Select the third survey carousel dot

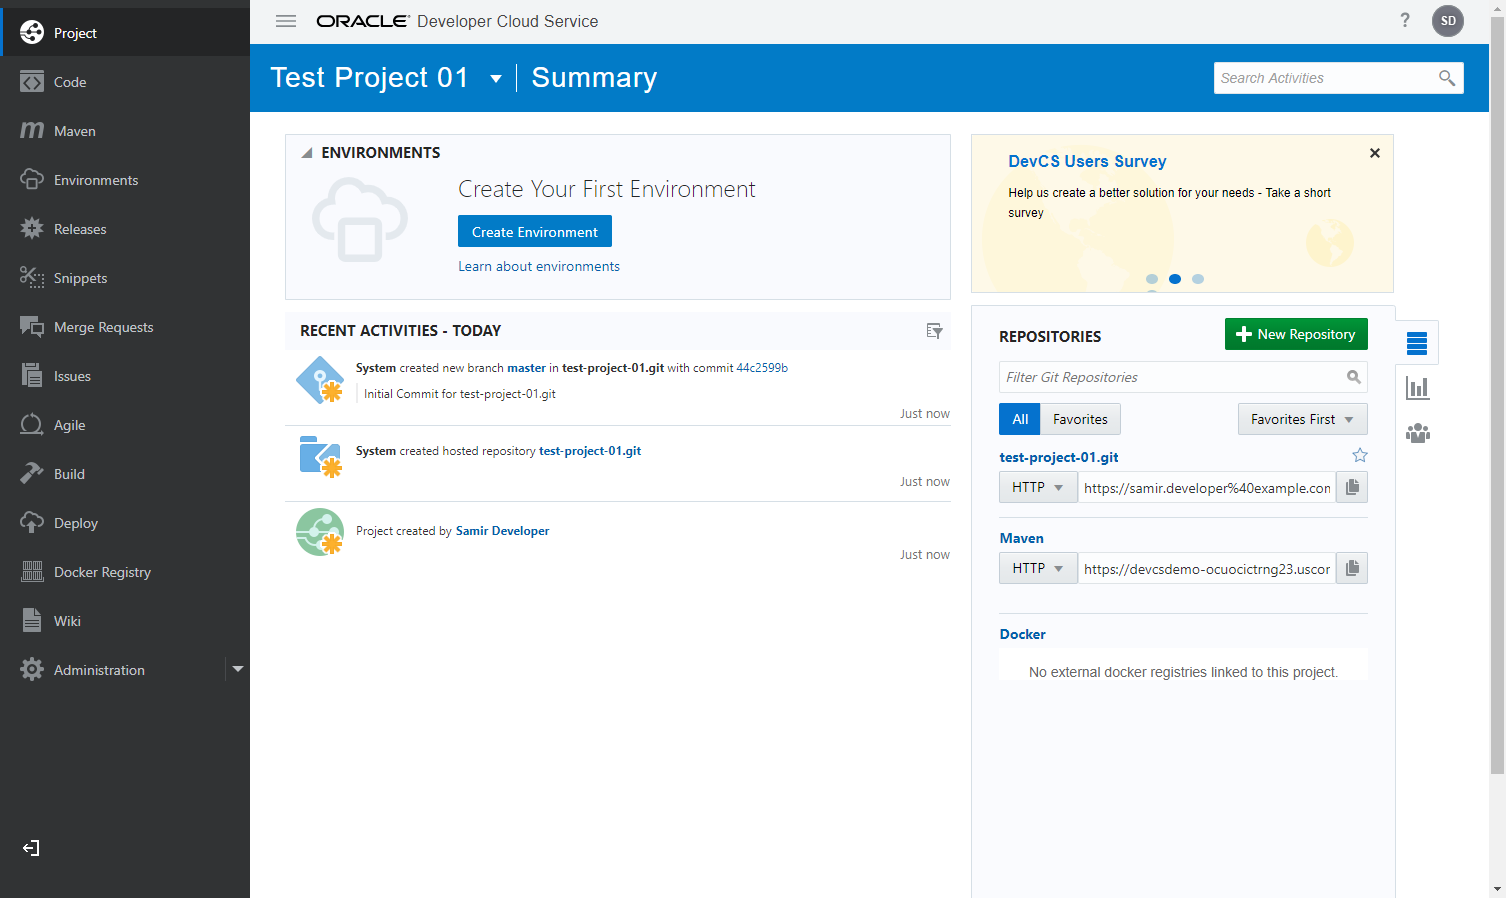click(x=1198, y=279)
